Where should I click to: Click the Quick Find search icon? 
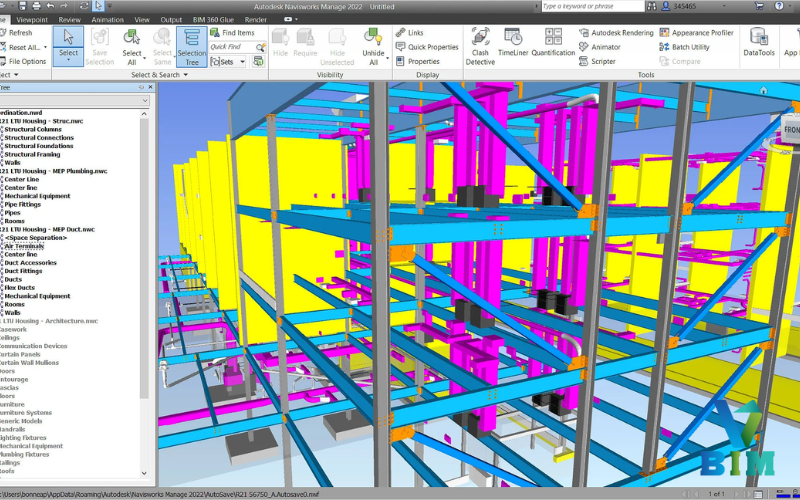[261, 47]
